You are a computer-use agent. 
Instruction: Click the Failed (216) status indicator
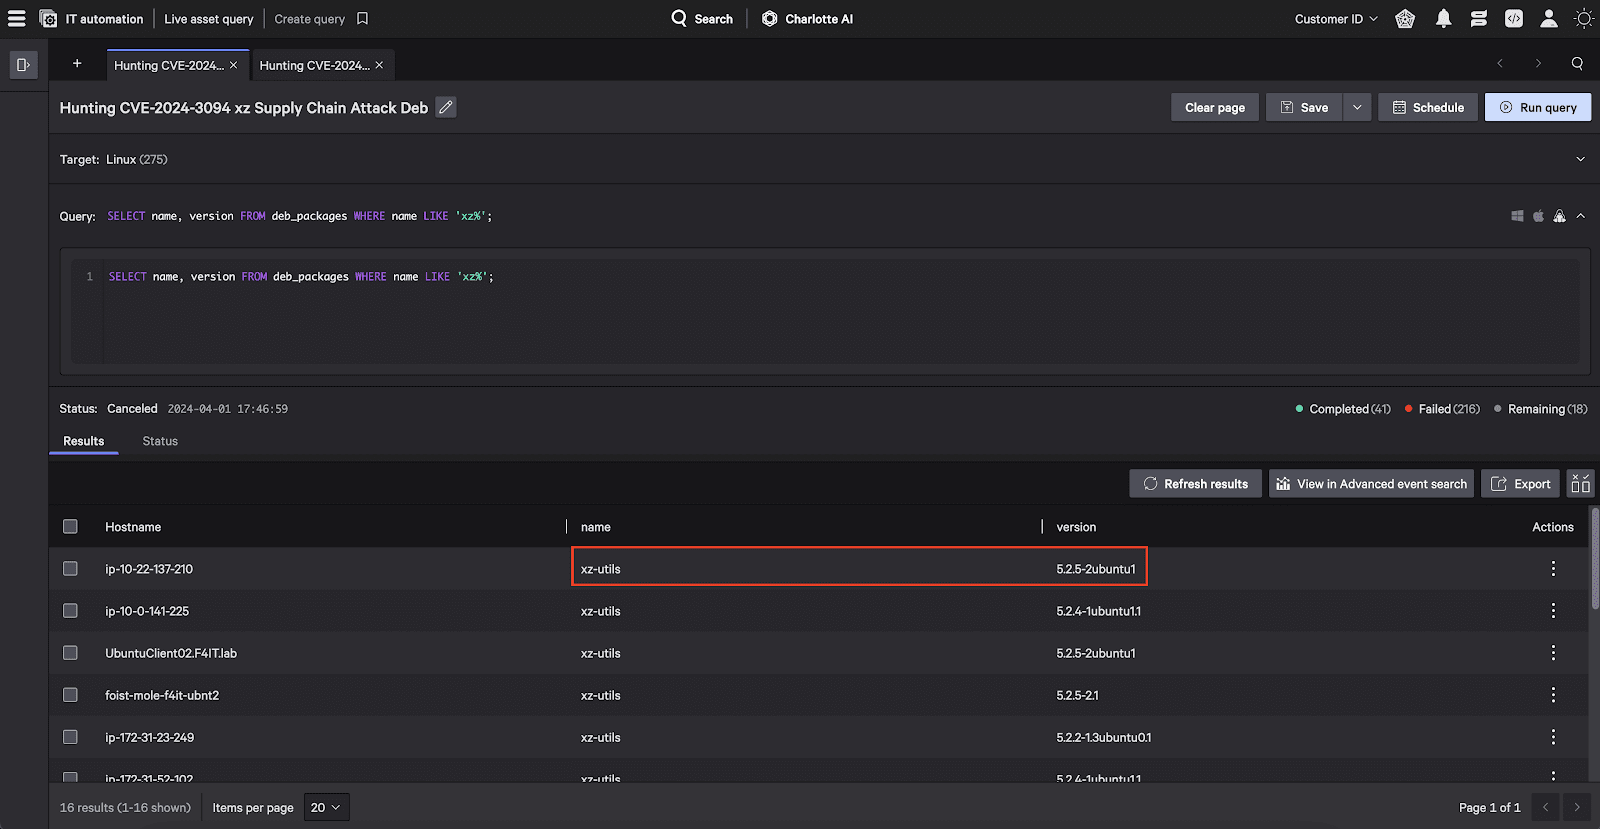(x=1442, y=409)
